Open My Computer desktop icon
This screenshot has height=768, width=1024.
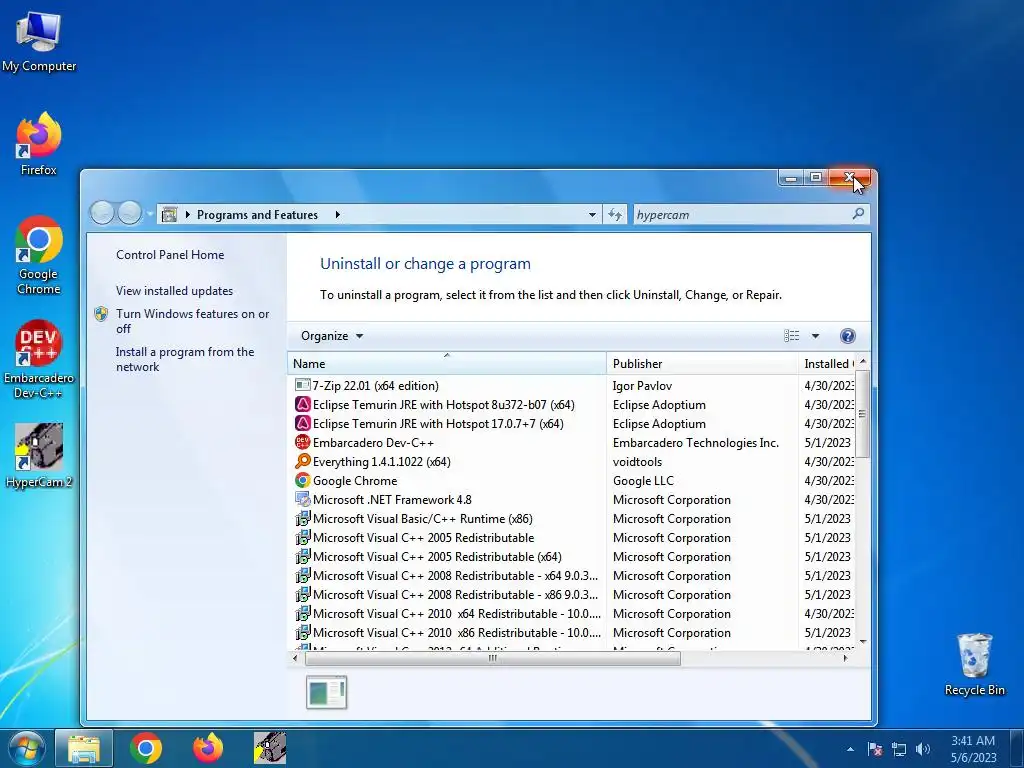click(39, 41)
